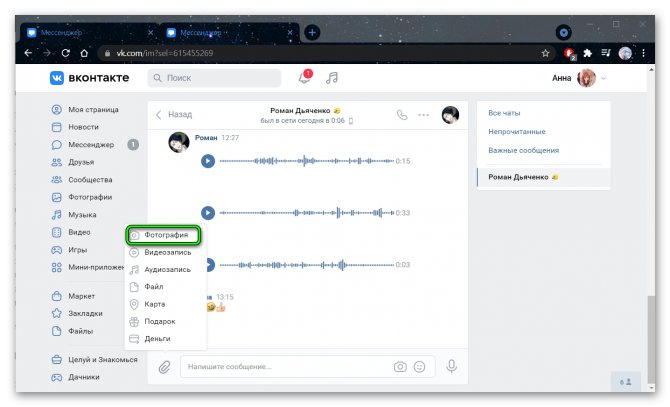Click the Роман sender name in the chat
Screen dimensions: 670x407
point(206,138)
